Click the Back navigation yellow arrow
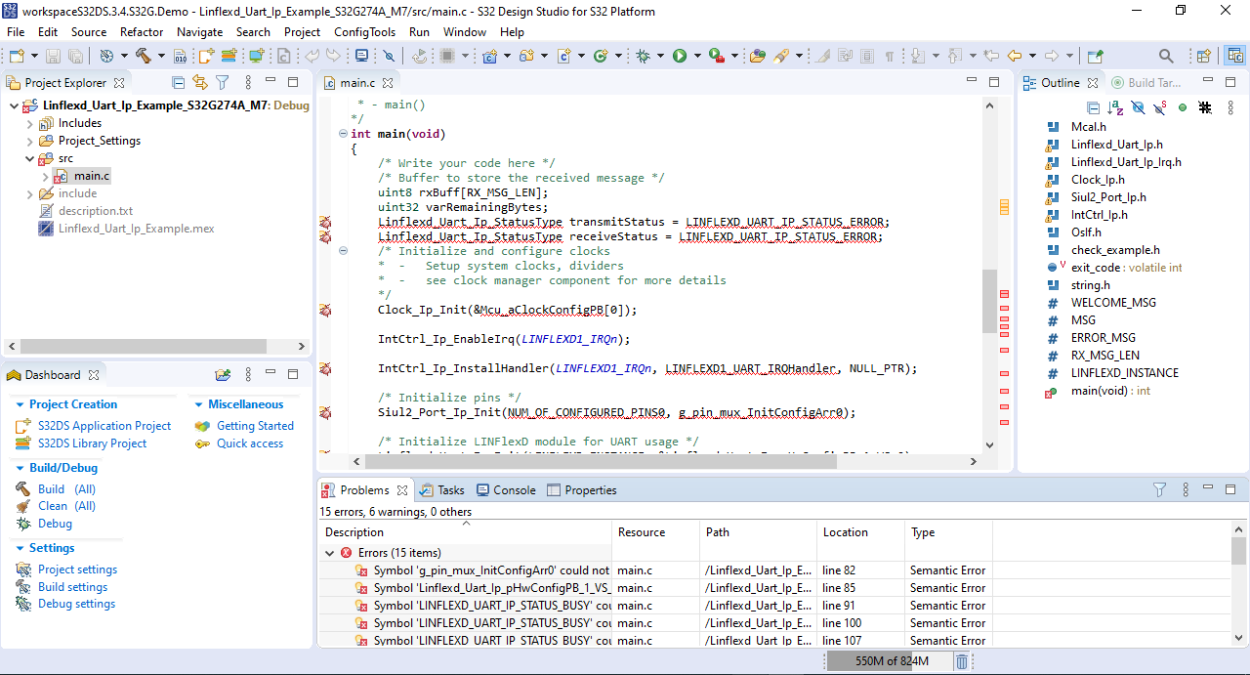Screen dimensions: 1250x675 click(1014, 56)
